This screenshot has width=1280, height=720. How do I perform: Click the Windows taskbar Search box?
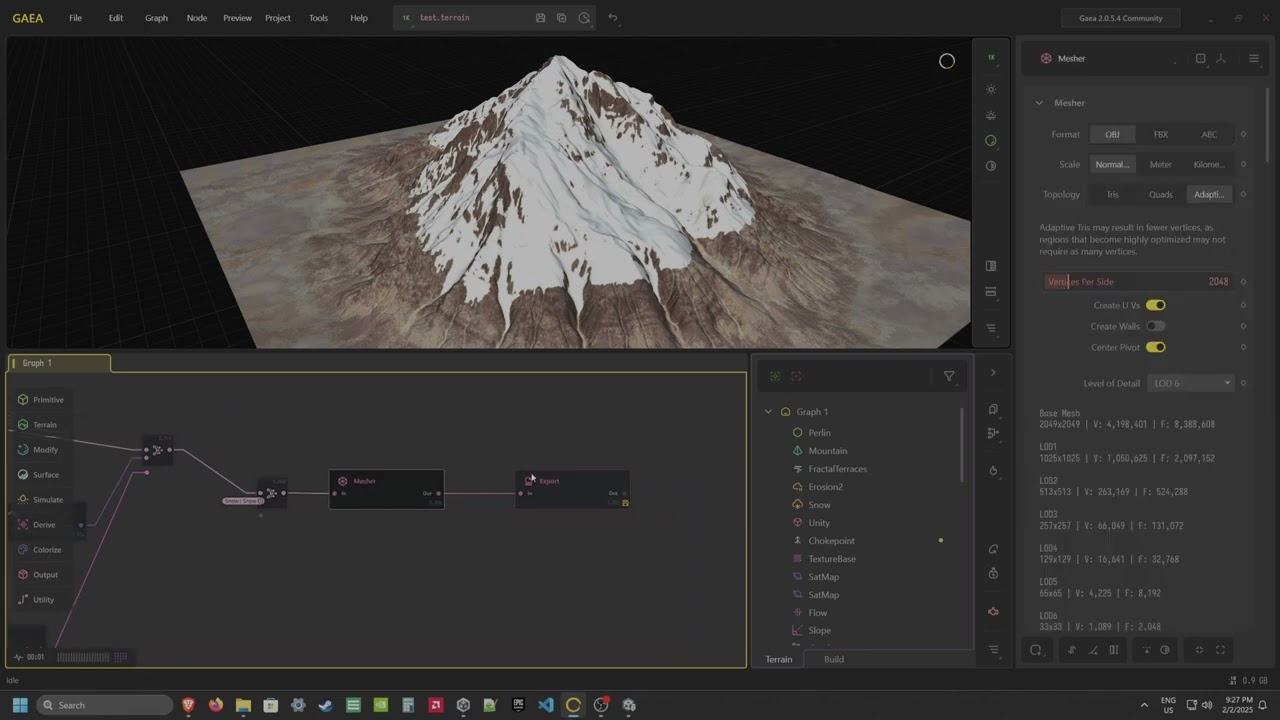(105, 705)
